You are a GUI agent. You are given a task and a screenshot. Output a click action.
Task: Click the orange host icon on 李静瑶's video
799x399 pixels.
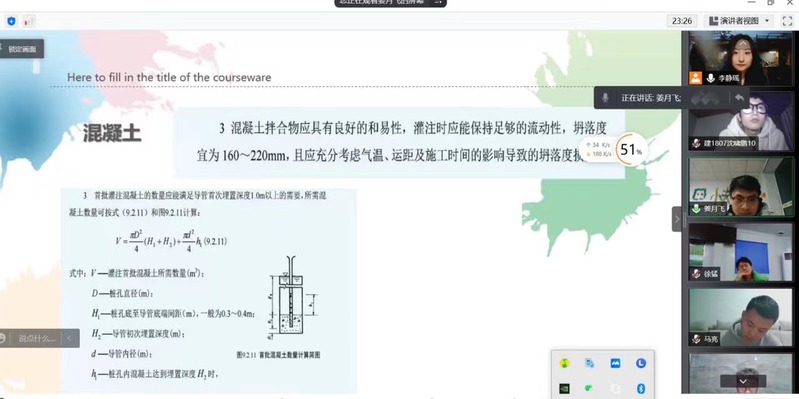click(696, 78)
